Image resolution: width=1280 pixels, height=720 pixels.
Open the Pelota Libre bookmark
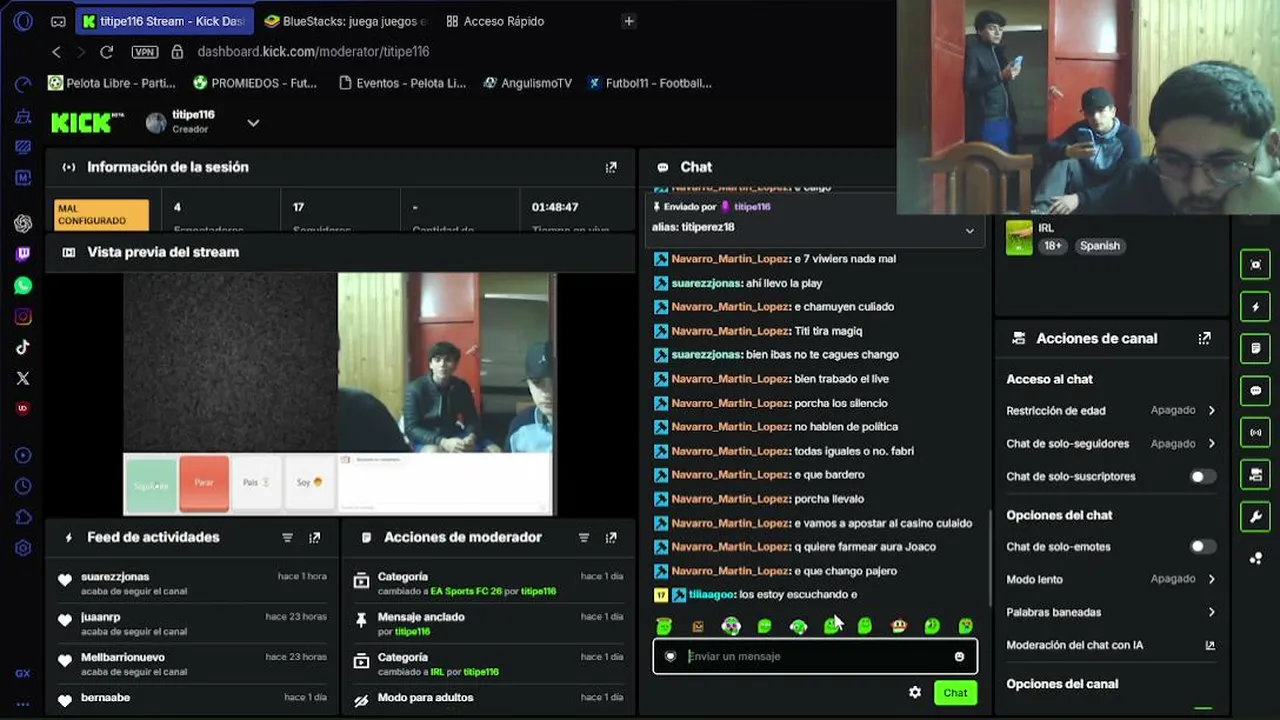coord(112,83)
